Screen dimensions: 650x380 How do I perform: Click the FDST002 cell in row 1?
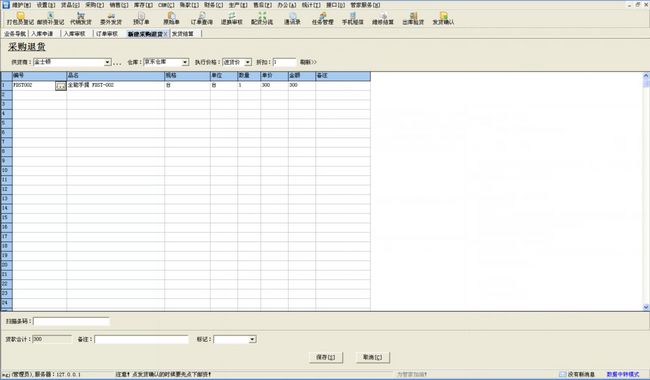[x=34, y=85]
